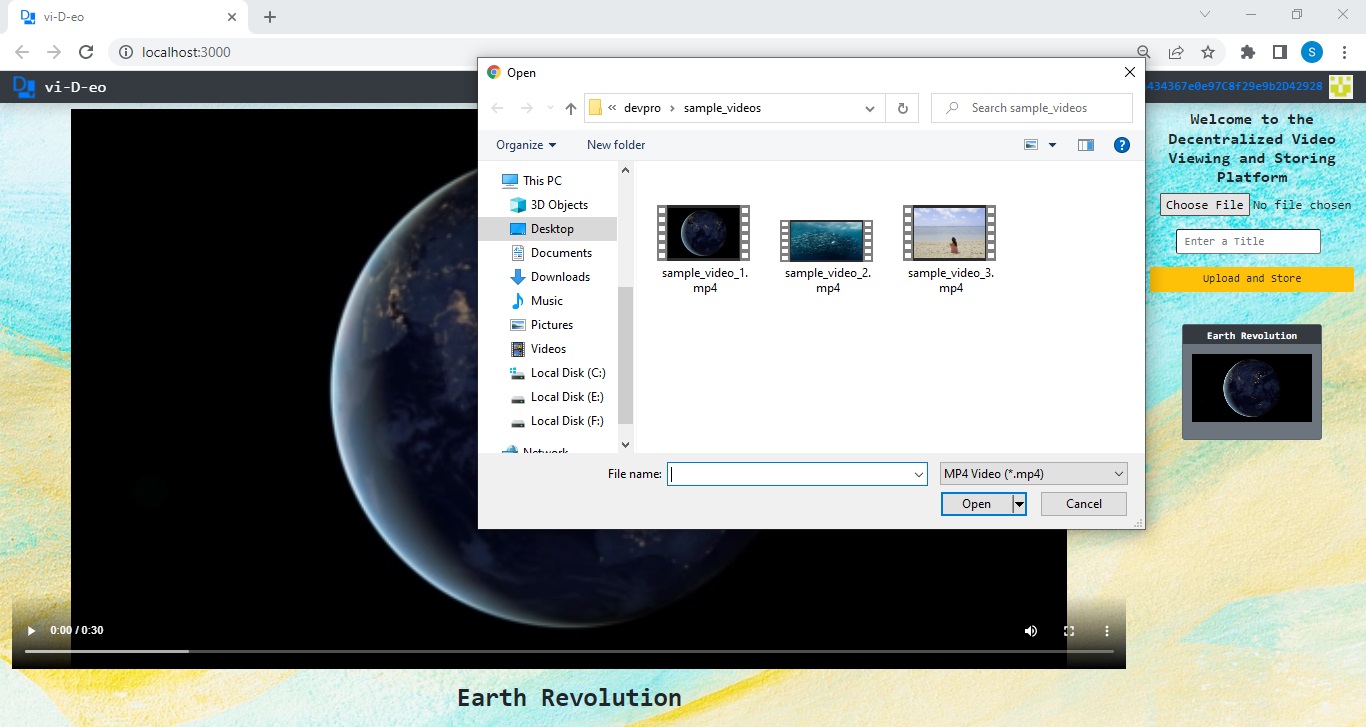This screenshot has height=727, width=1366.
Task: Open the dropdown arrow beside the Open button
Action: coord(1020,504)
